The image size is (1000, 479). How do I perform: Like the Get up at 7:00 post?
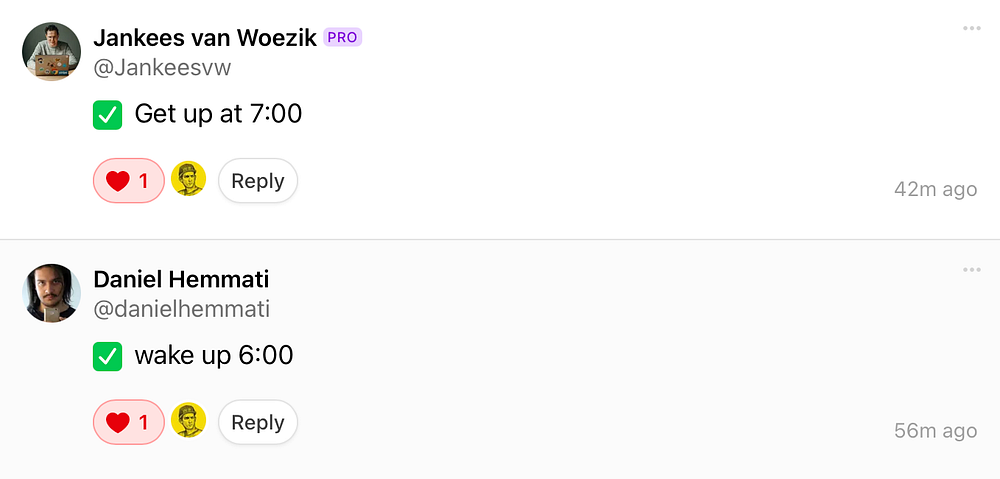[x=128, y=181]
